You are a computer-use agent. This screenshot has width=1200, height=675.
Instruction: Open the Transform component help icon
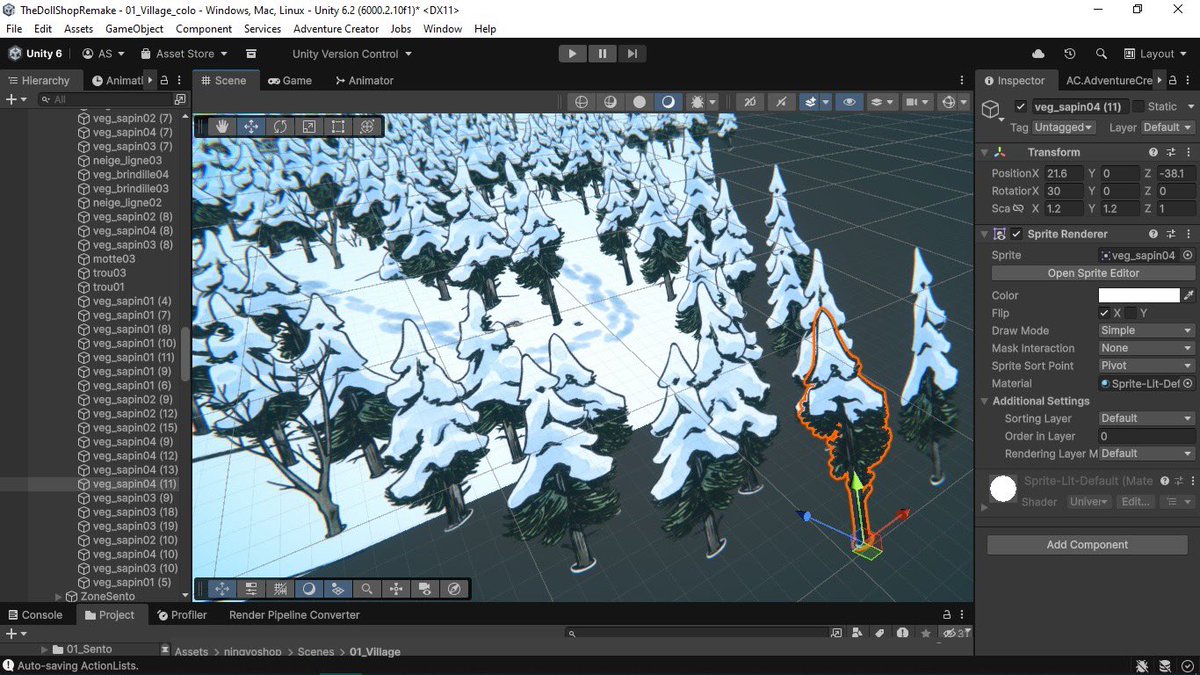click(x=1154, y=152)
